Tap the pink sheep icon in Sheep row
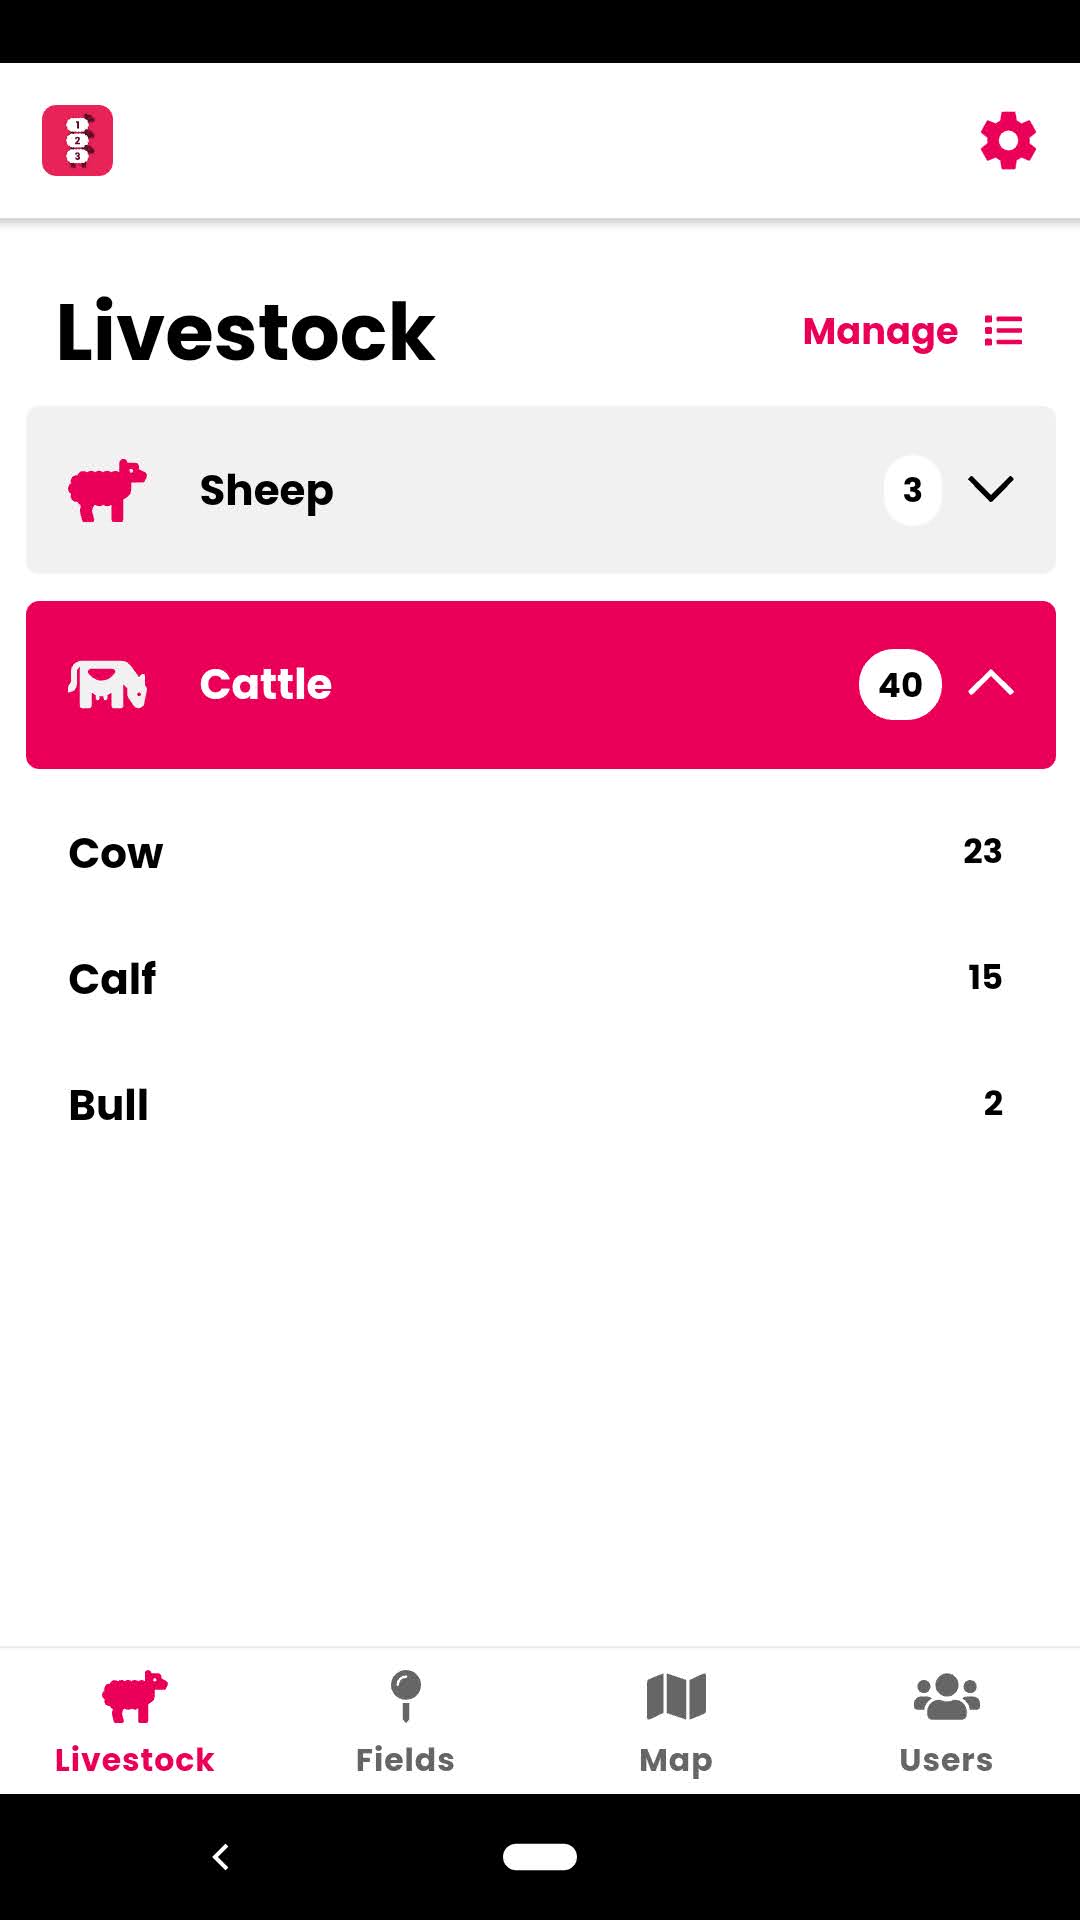 (x=107, y=490)
